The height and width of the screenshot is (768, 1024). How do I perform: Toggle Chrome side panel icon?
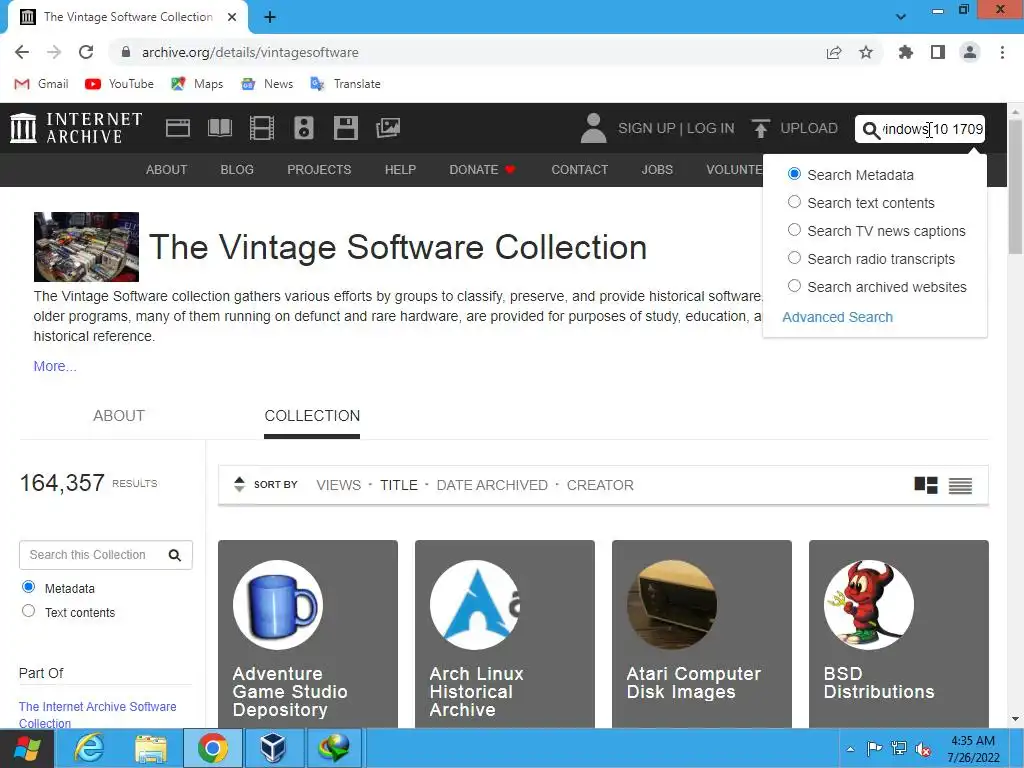pyautogui.click(x=938, y=52)
